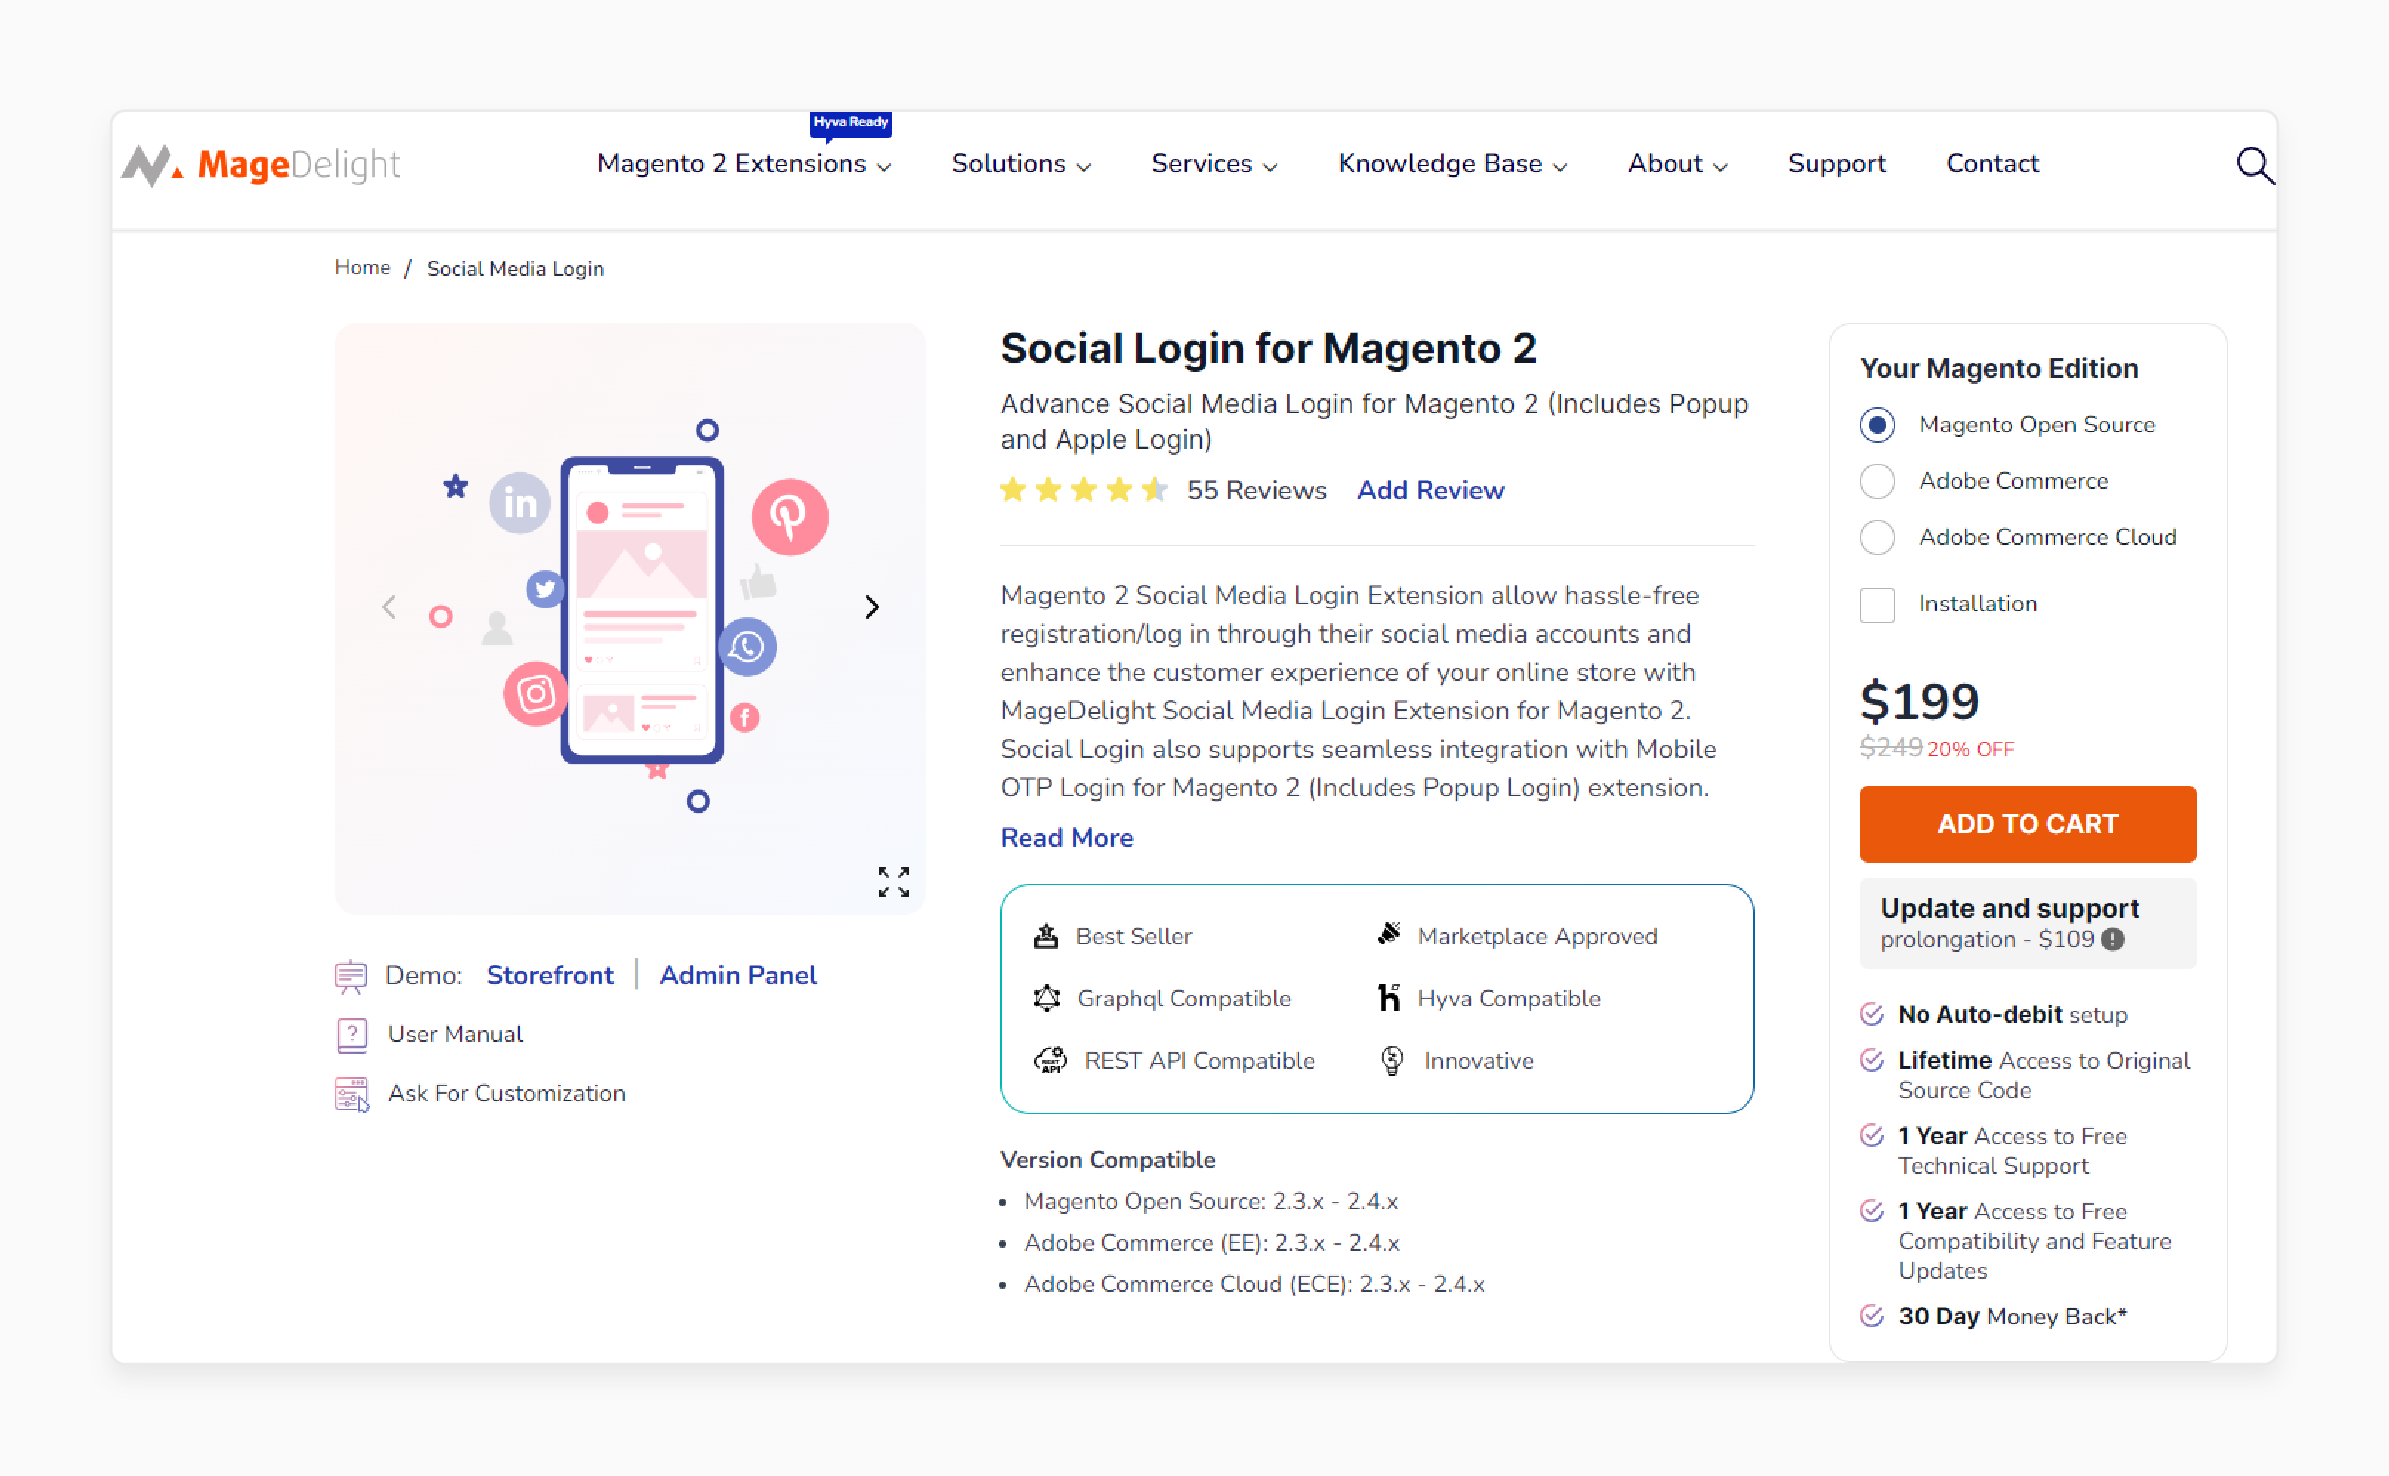The width and height of the screenshot is (2389, 1476).
Task: Click the Hyva Ready badge
Action: [850, 123]
